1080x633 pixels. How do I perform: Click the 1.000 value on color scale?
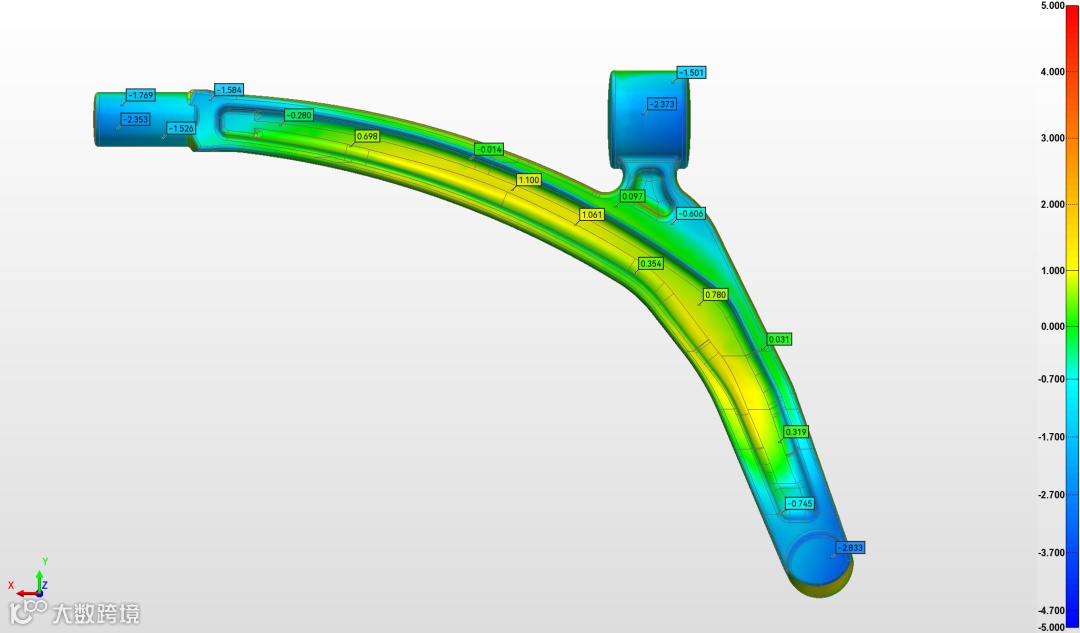tap(1052, 270)
